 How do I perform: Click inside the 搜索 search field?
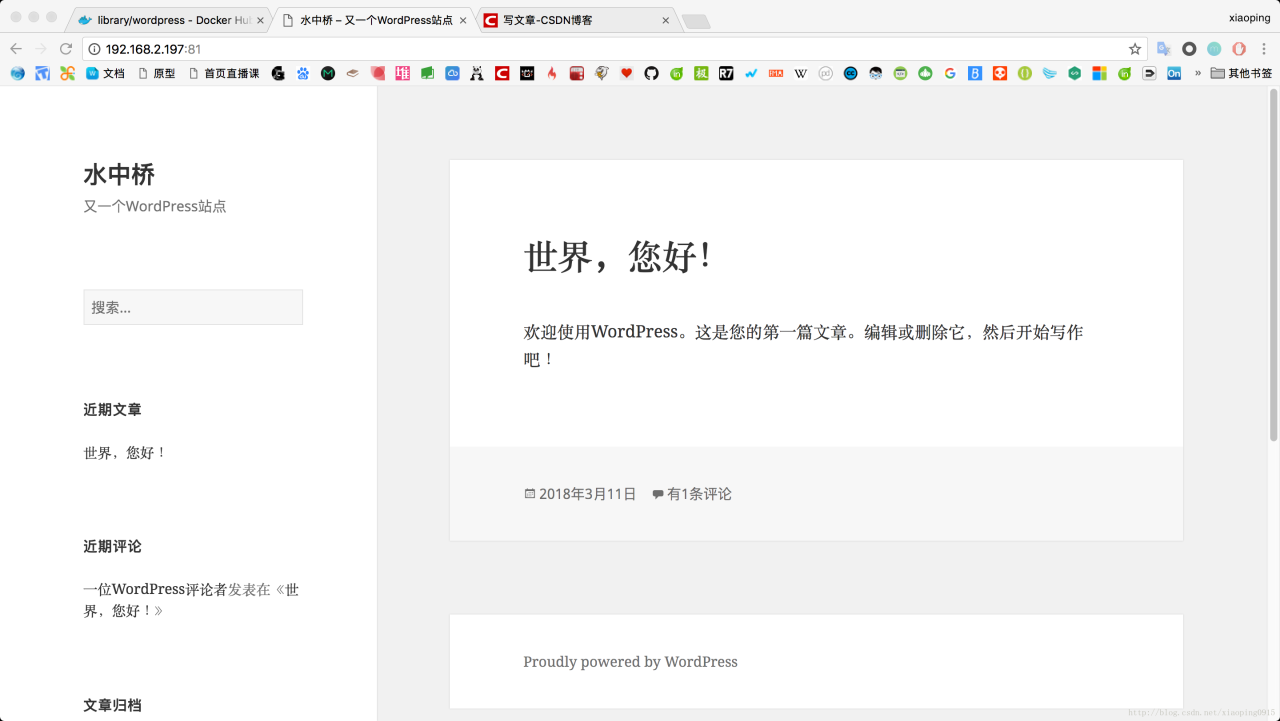[x=193, y=308]
